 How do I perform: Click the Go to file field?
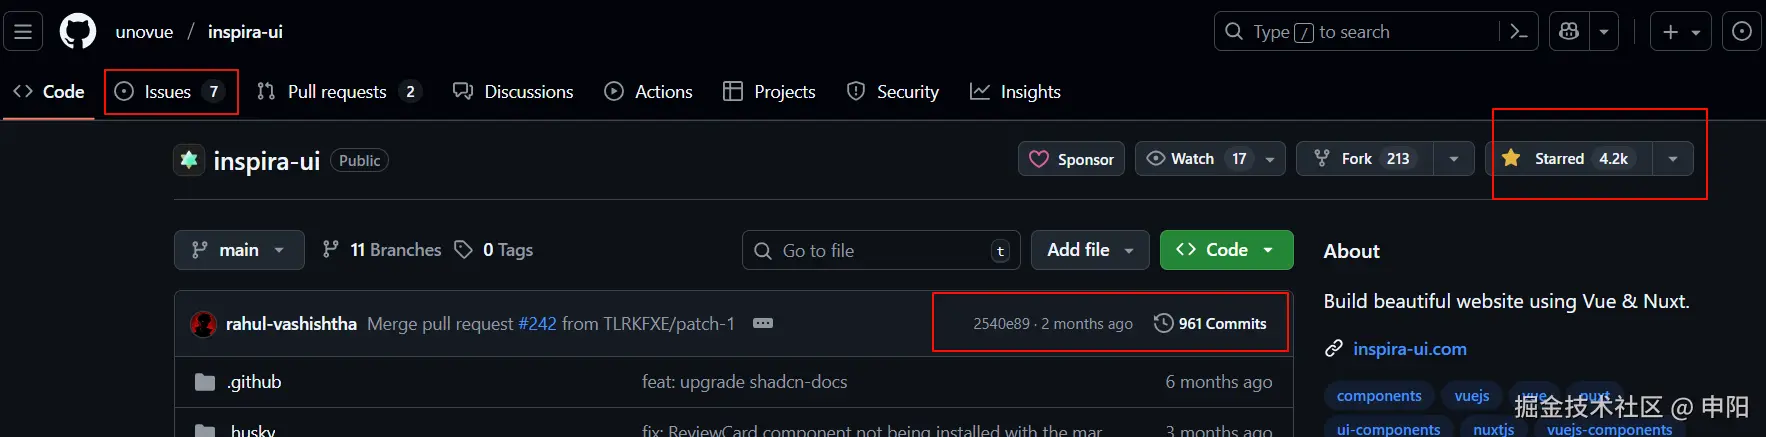pos(880,251)
